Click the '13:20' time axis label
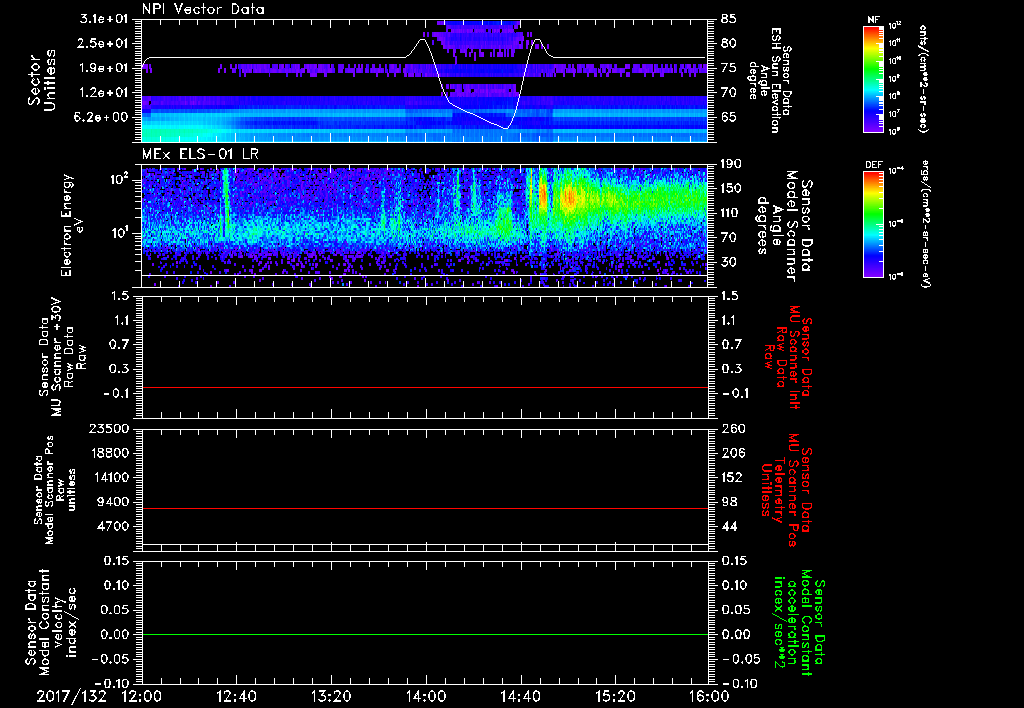 (x=331, y=696)
